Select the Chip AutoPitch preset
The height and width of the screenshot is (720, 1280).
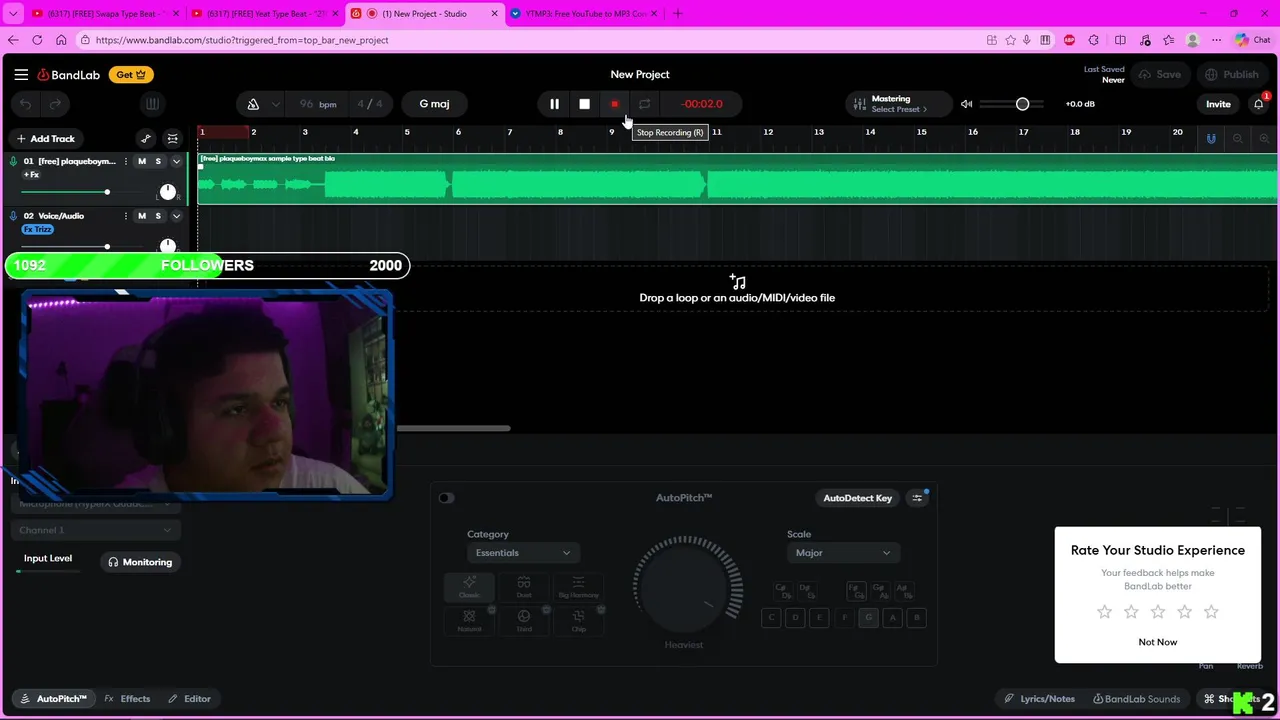tap(578, 620)
